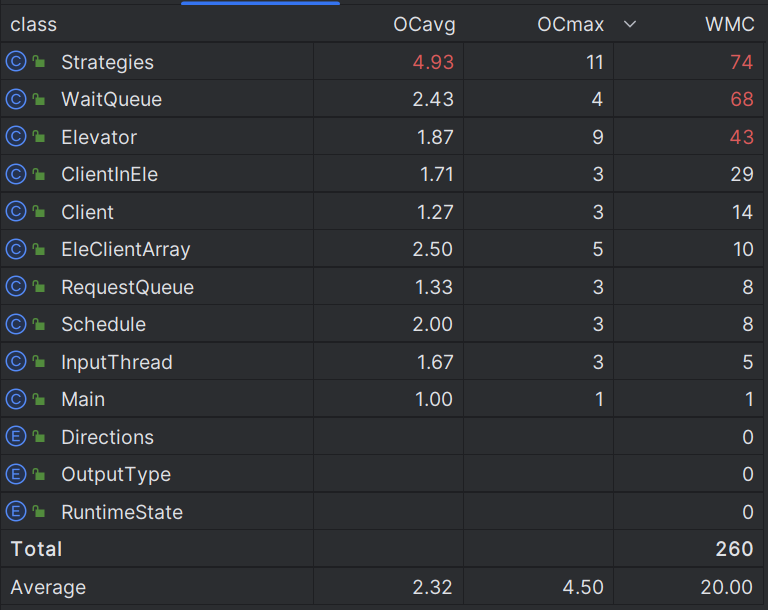Click the green lock icon beside Elevator
The width and height of the screenshot is (768, 610).
pos(38,138)
